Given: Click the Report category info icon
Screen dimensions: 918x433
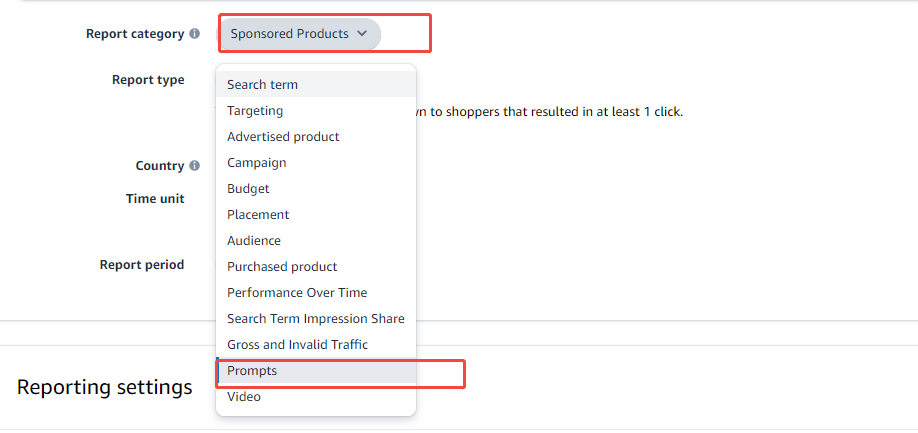Looking at the screenshot, I should pos(195,34).
